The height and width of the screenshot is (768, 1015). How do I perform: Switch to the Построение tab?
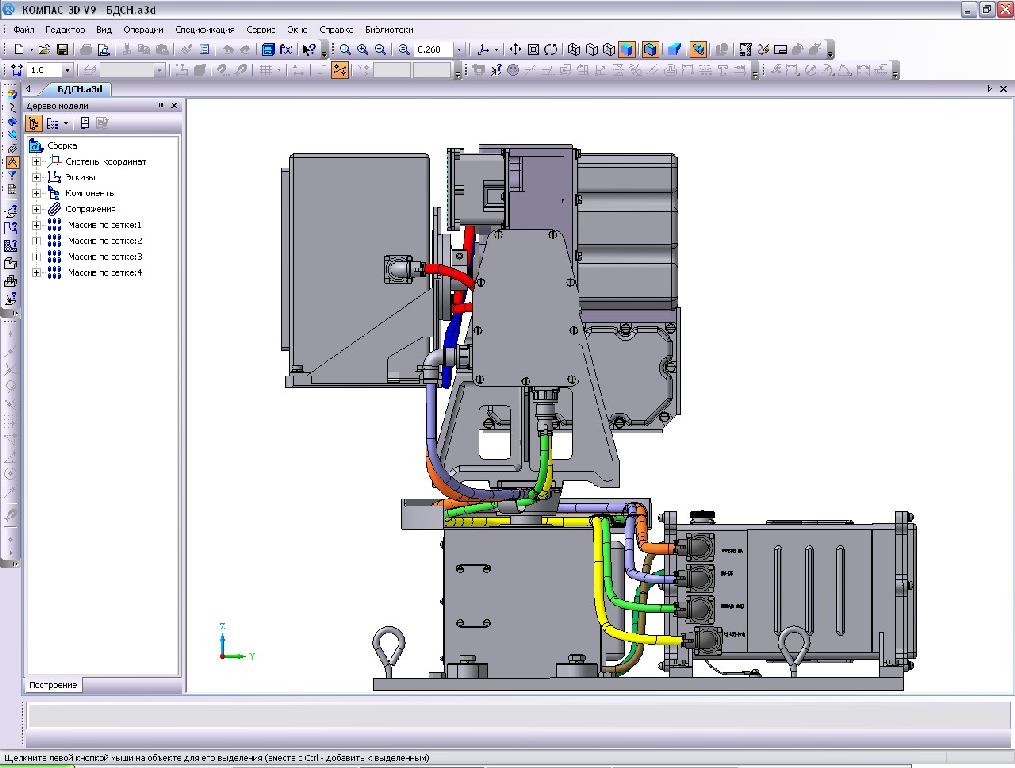[x=53, y=685]
